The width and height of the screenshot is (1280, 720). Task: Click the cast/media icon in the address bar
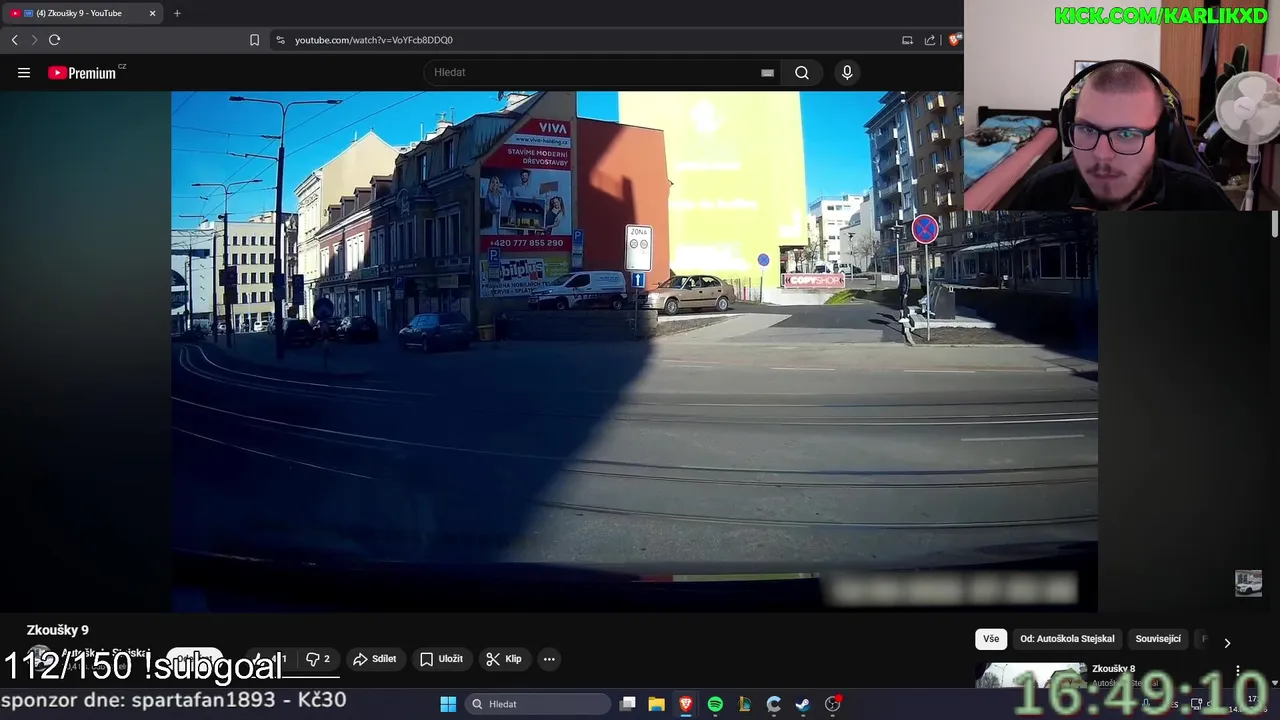(x=907, y=40)
